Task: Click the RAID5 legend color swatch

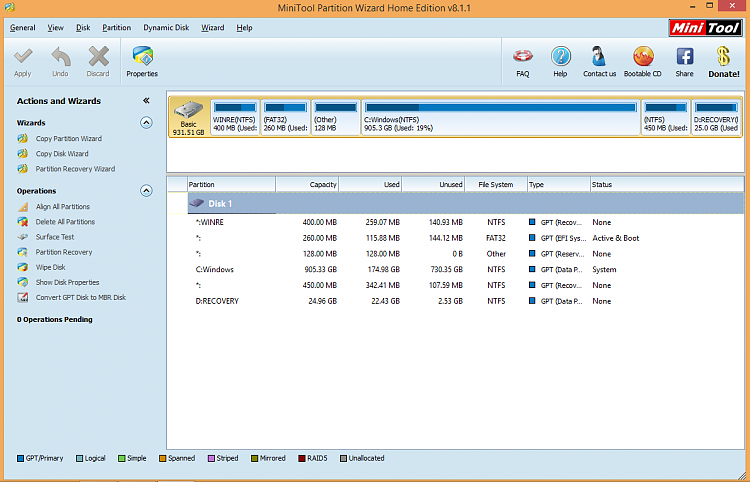Action: (x=302, y=459)
